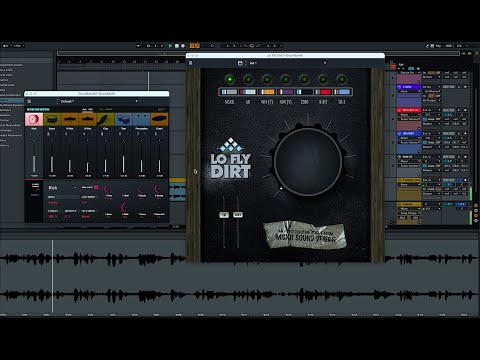This screenshot has height=360, width=480.
Task: Select the Multiband Dynamics browser item
Action: (x=12, y=105)
